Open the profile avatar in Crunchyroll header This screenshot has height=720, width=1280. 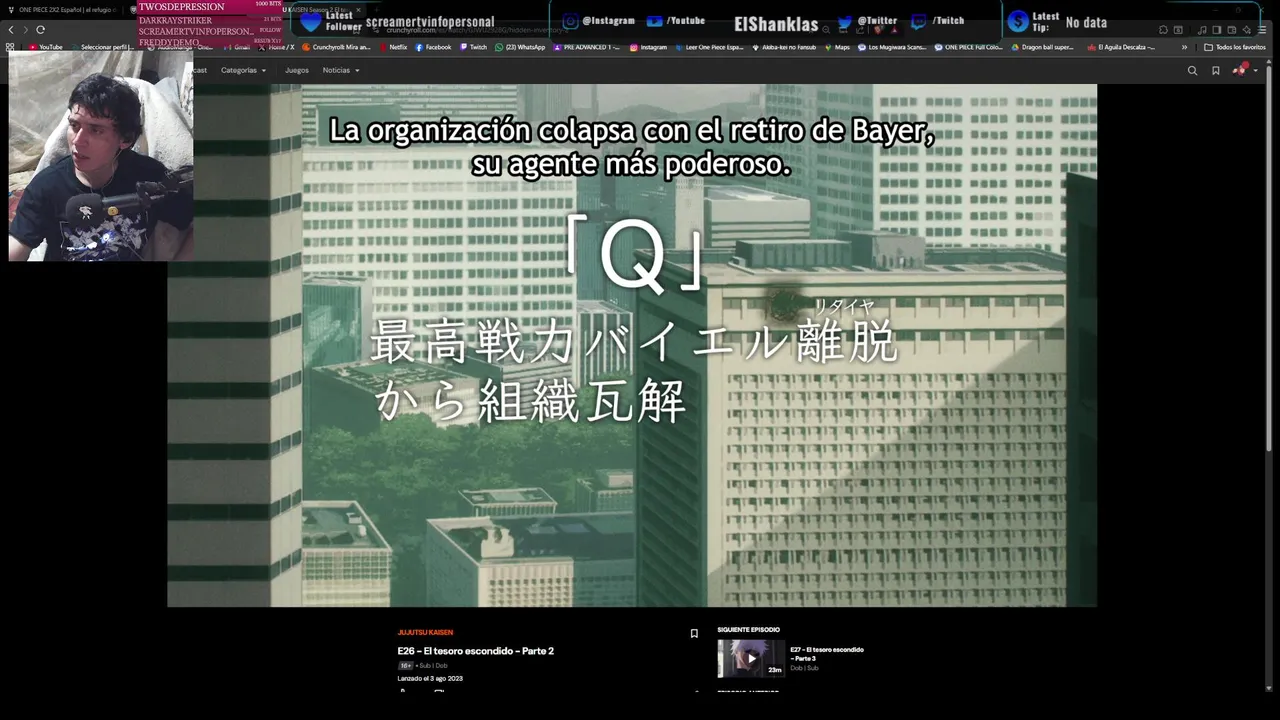click(x=1240, y=69)
